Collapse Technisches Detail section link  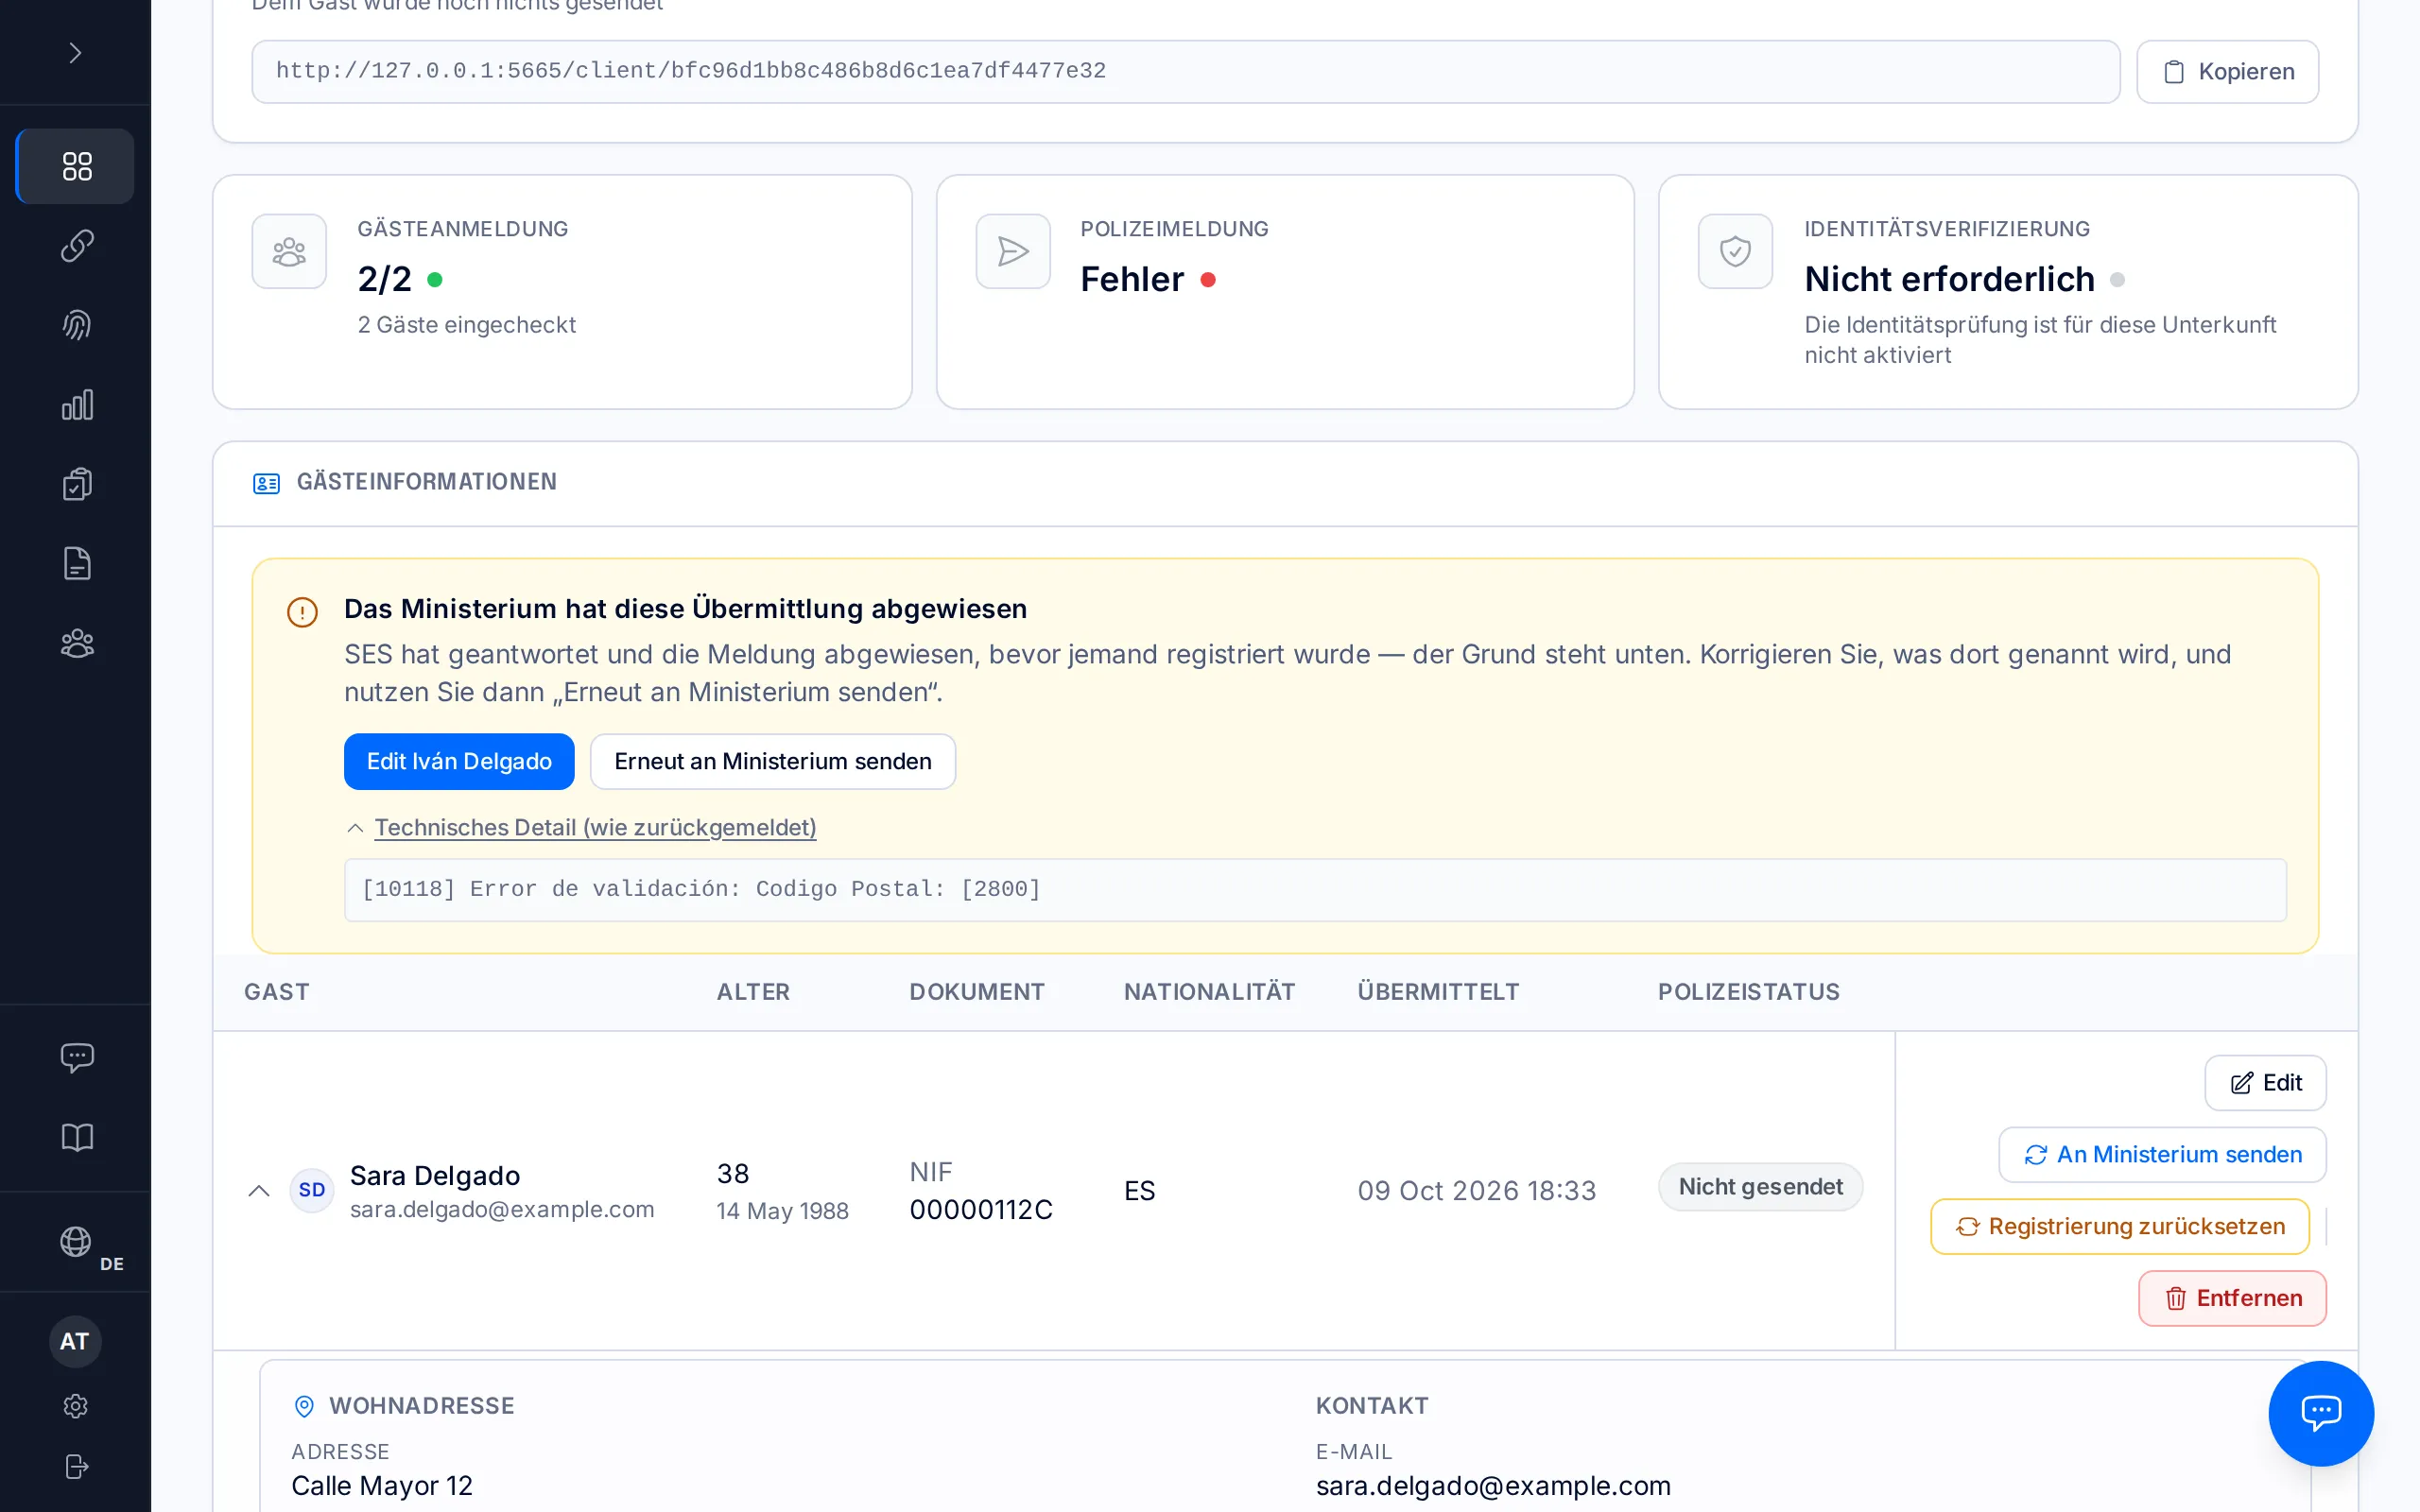(595, 828)
